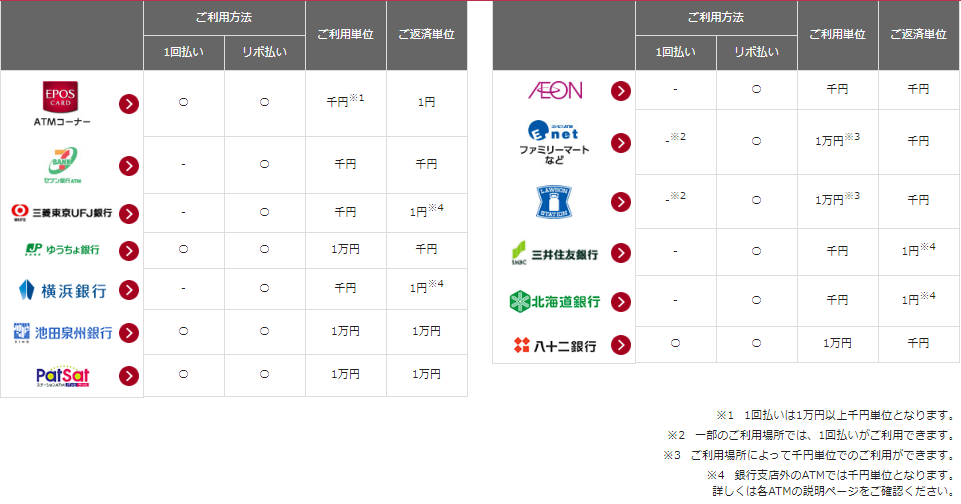Select the AEON logo
The height and width of the screenshot is (504, 961).
point(555,91)
